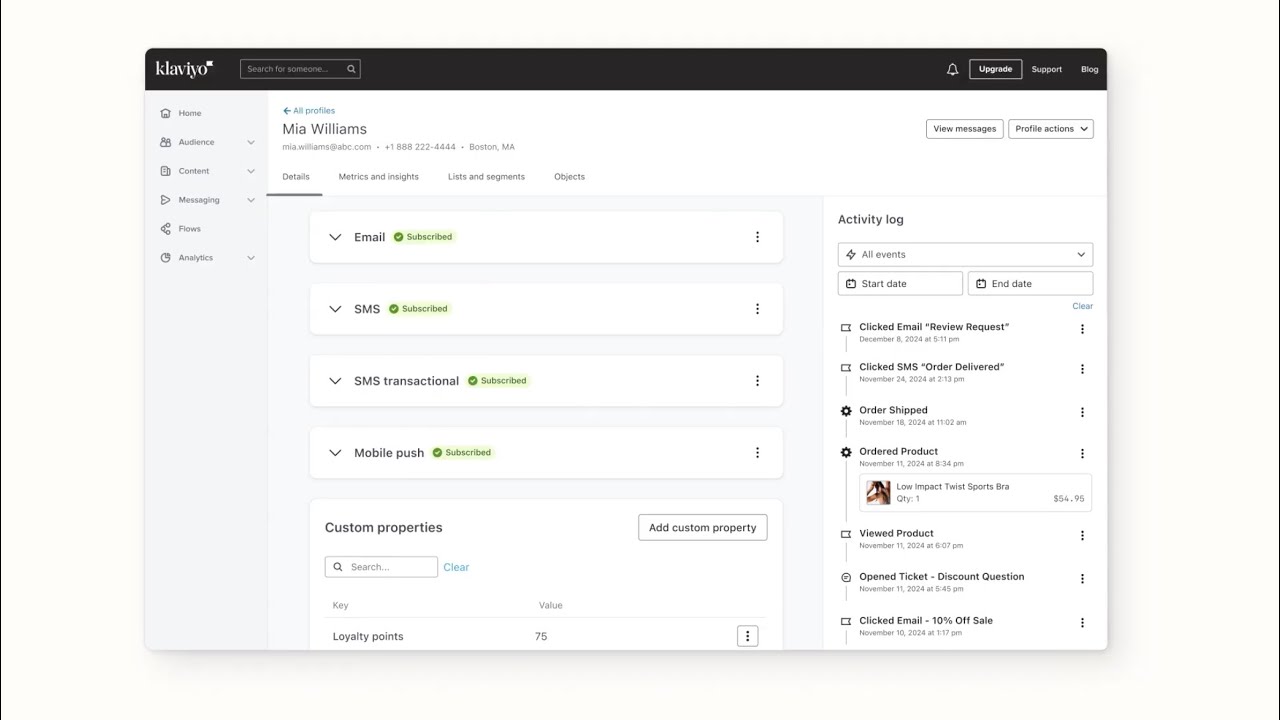
Task: Open options for Viewed Product event
Action: click(x=1082, y=536)
